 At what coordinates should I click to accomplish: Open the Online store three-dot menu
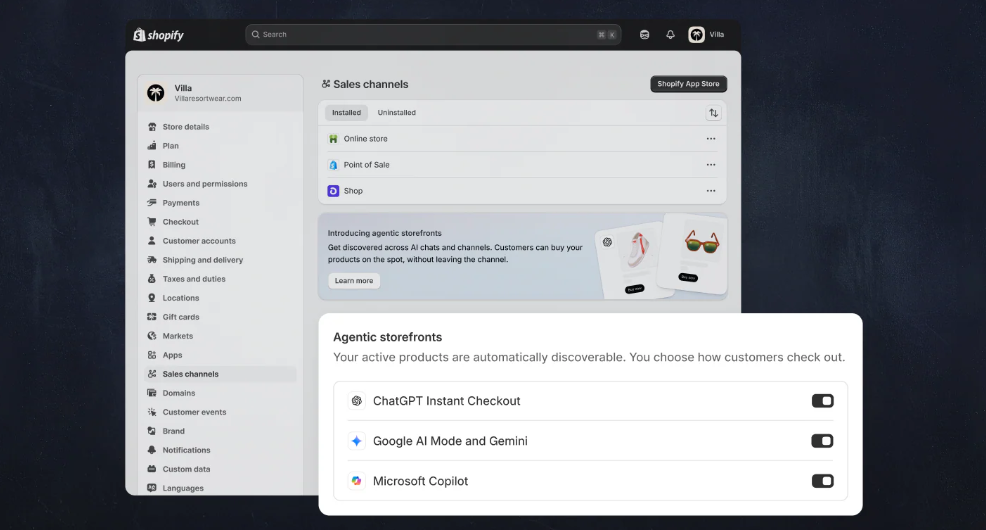(711, 139)
